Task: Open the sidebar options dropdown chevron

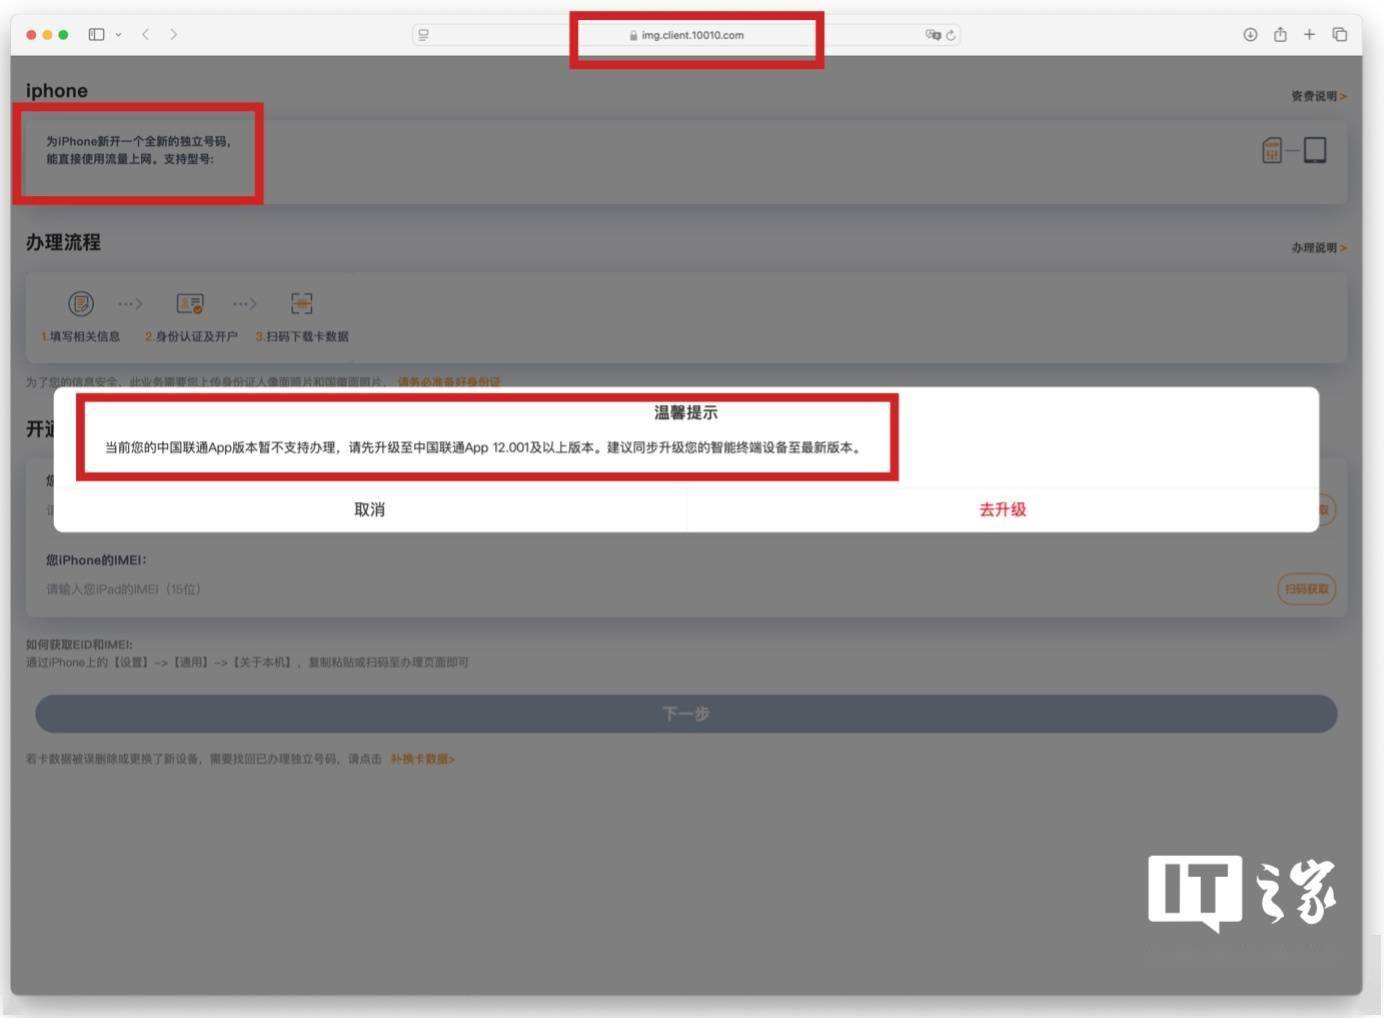Action: click(118, 34)
